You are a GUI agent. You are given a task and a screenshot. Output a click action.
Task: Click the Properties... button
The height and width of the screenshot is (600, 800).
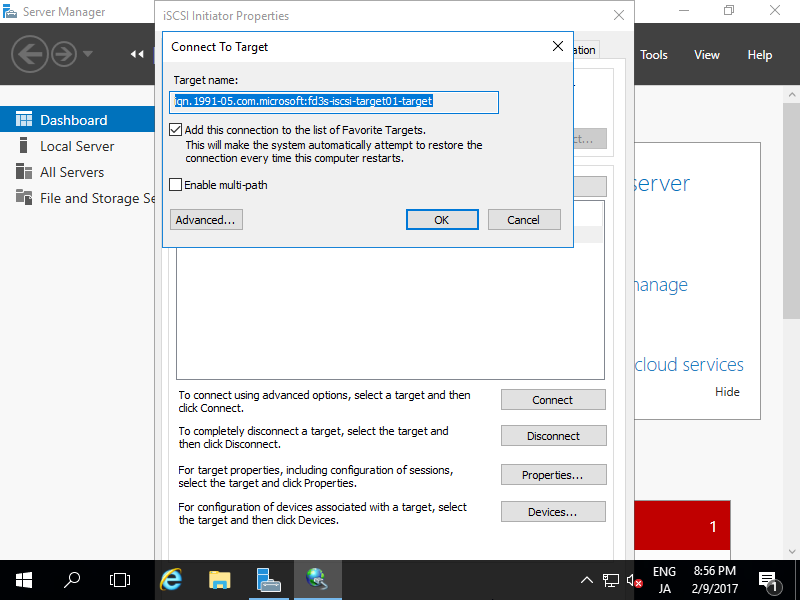pyautogui.click(x=553, y=475)
